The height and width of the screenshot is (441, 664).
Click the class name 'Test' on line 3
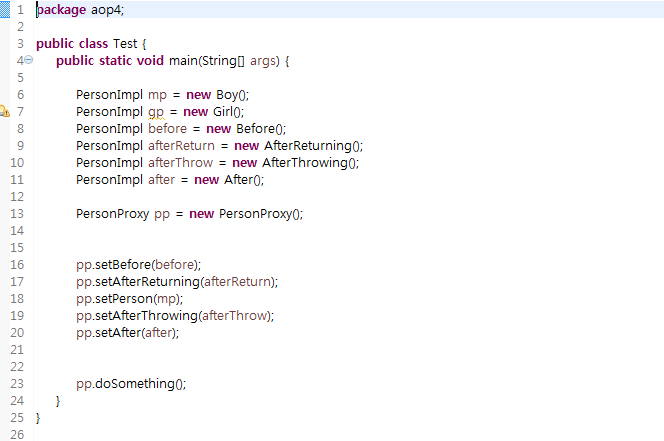pyautogui.click(x=125, y=44)
